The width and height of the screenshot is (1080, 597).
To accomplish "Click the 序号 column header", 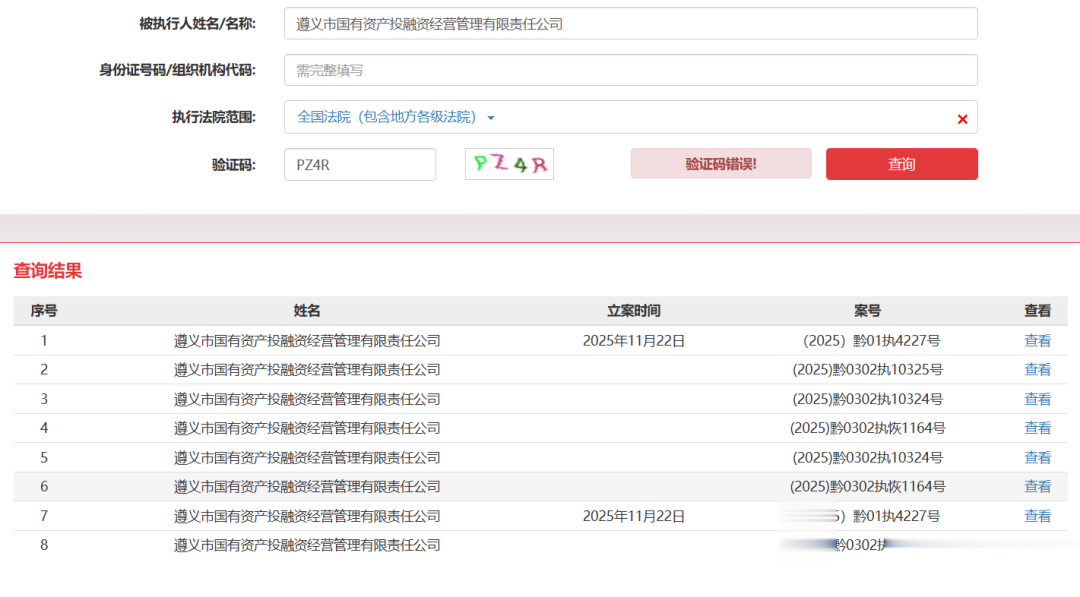I will (43, 311).
